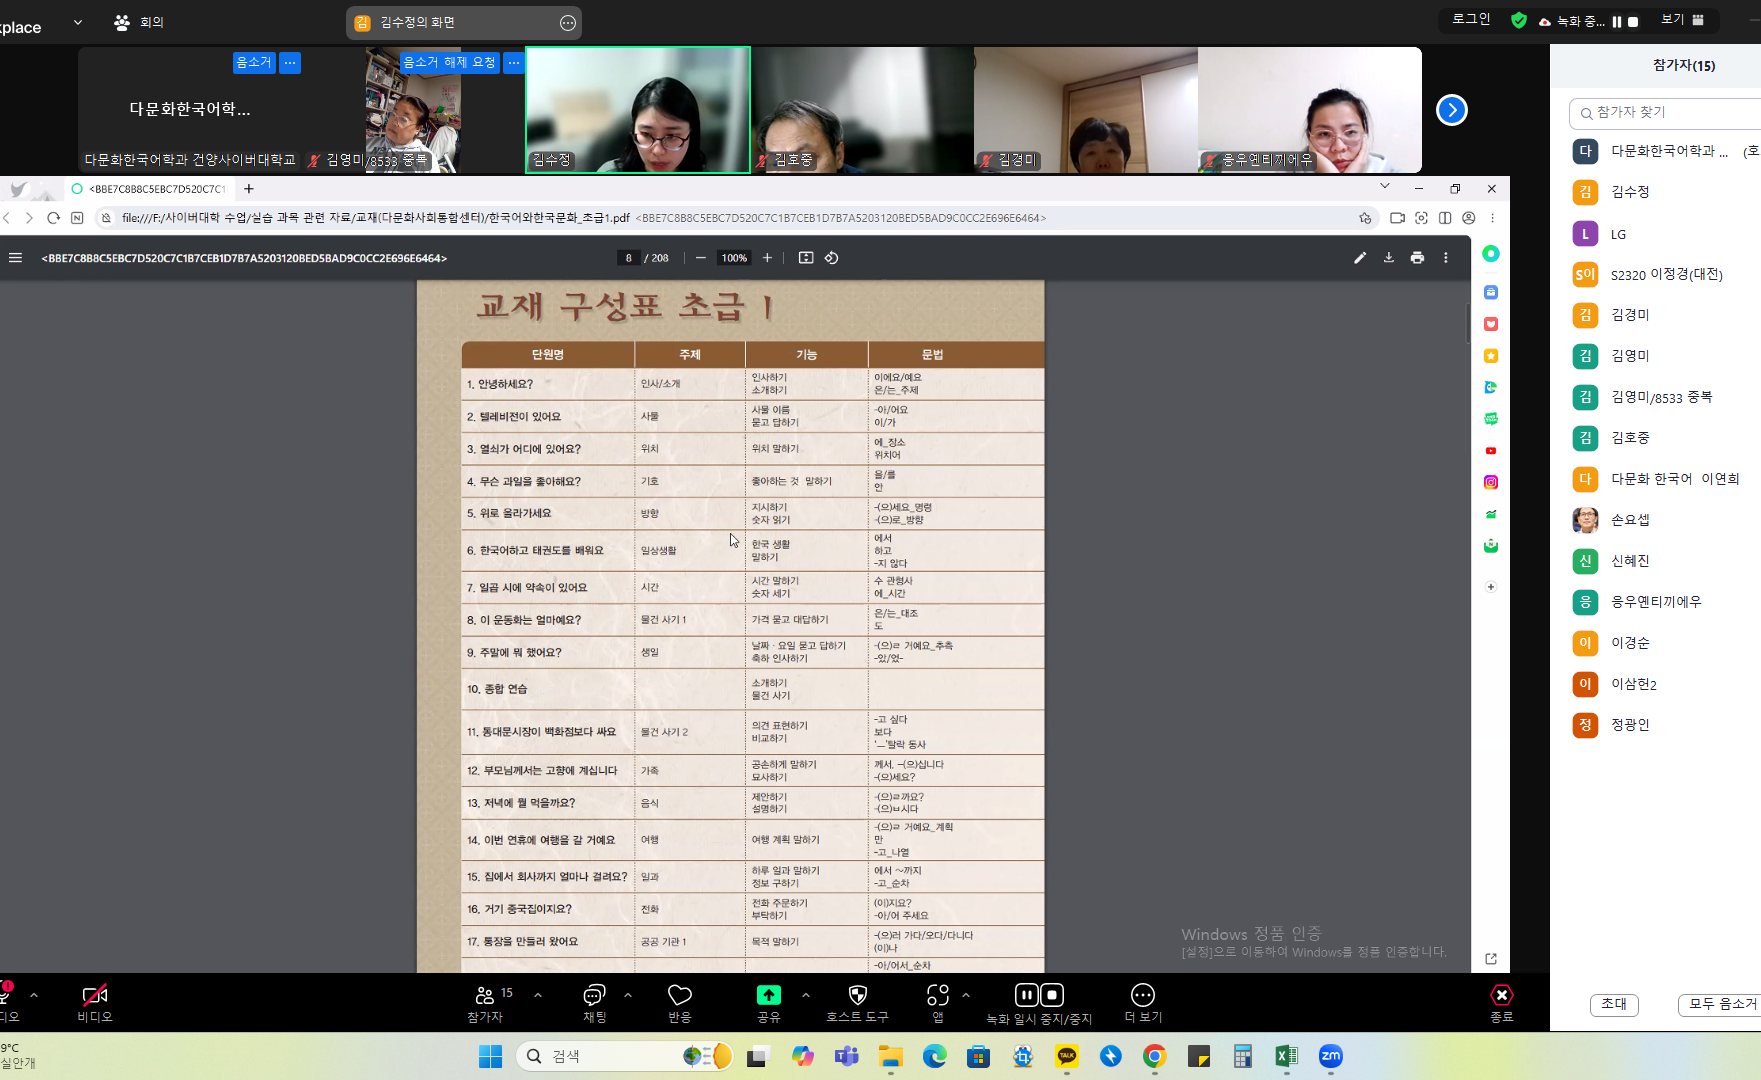
Task: Click the green 공유 share screen icon
Action: pos(769,995)
